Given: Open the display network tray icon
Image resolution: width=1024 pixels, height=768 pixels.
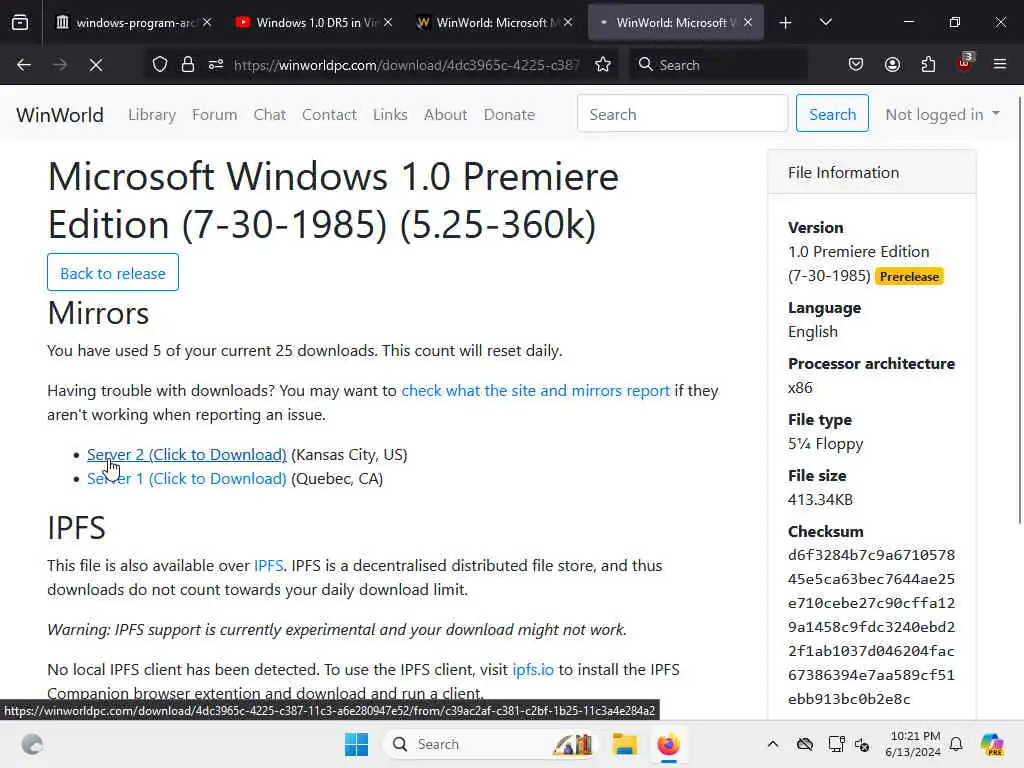Looking at the screenshot, I should 836,744.
